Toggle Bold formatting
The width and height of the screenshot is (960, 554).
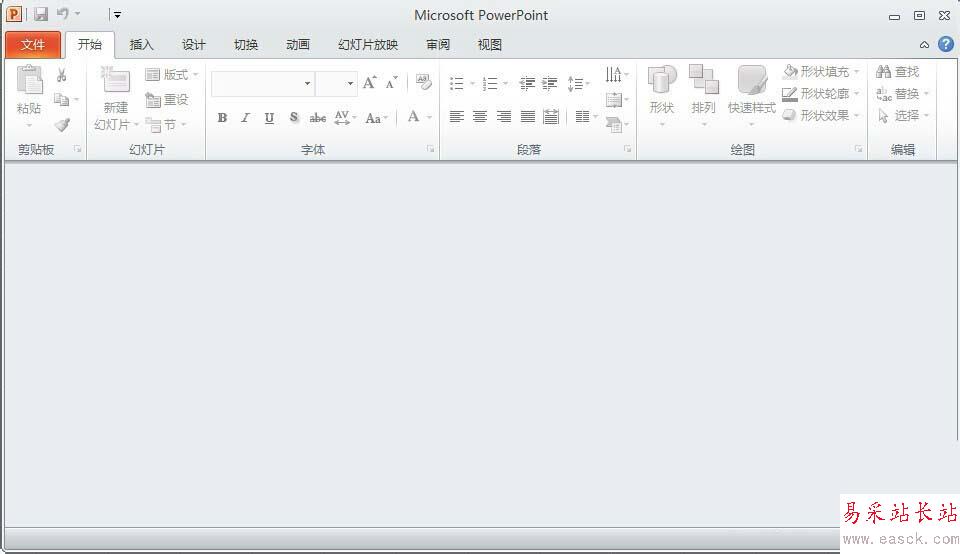222,118
